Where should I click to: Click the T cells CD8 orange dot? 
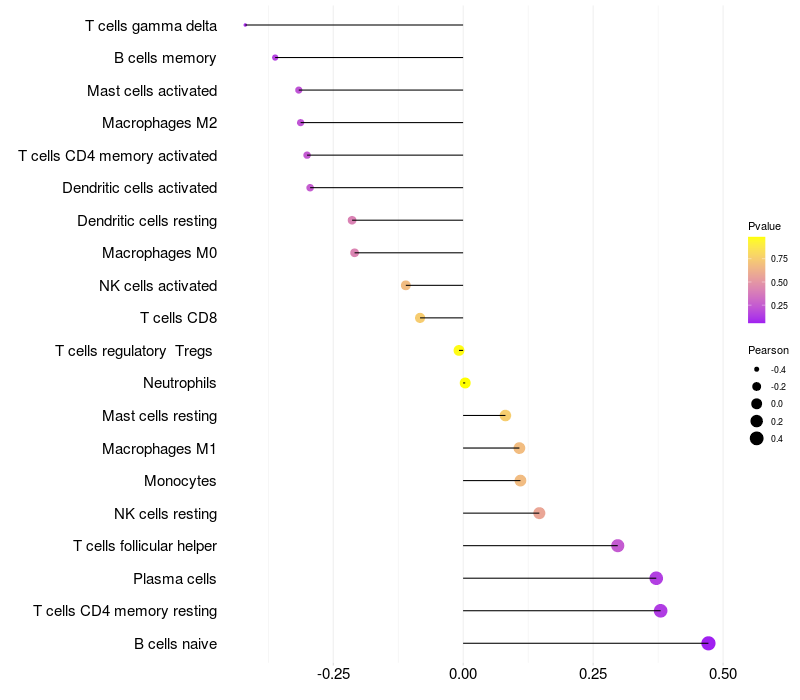[x=420, y=318]
